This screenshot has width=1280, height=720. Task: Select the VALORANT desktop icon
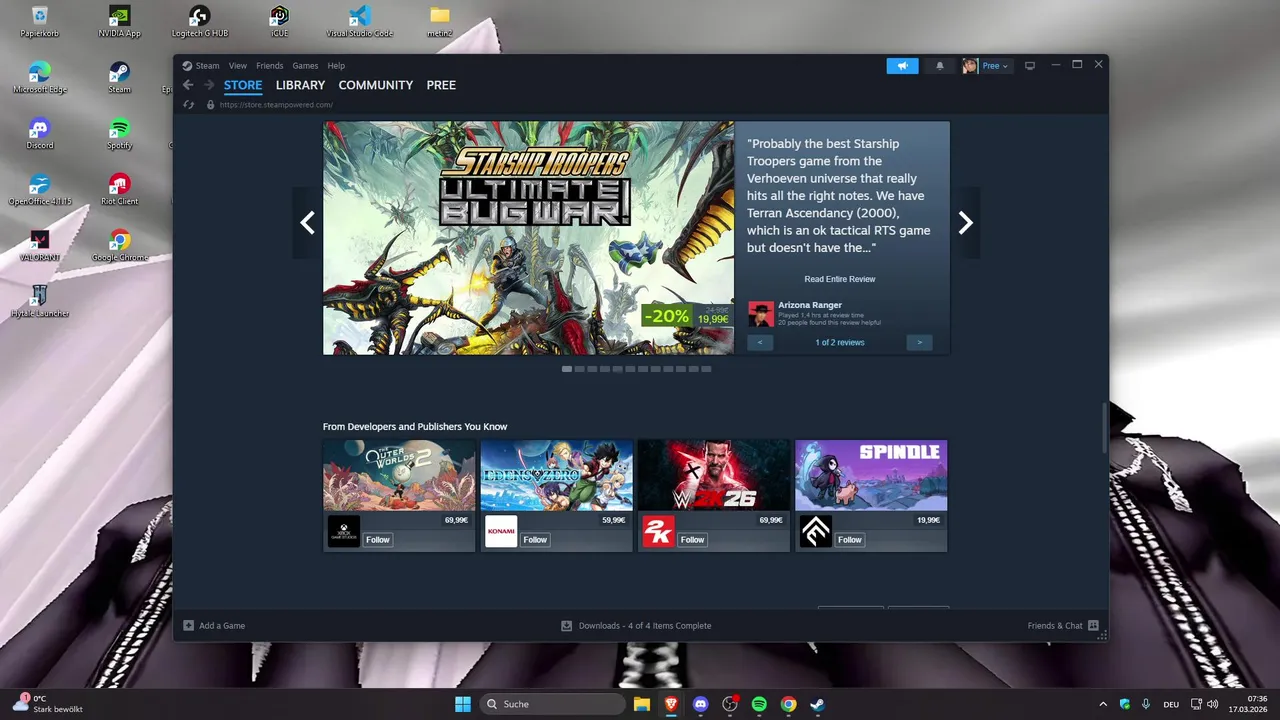(39, 246)
